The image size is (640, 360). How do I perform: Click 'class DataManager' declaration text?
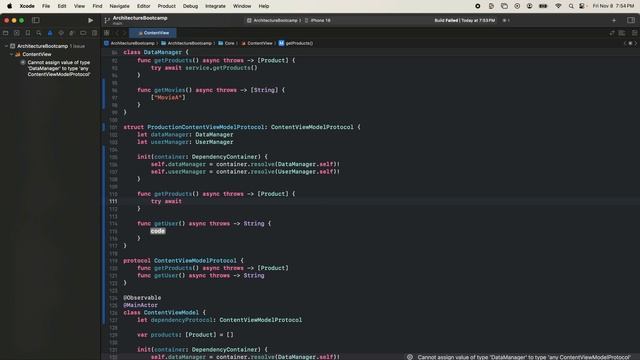152,52
